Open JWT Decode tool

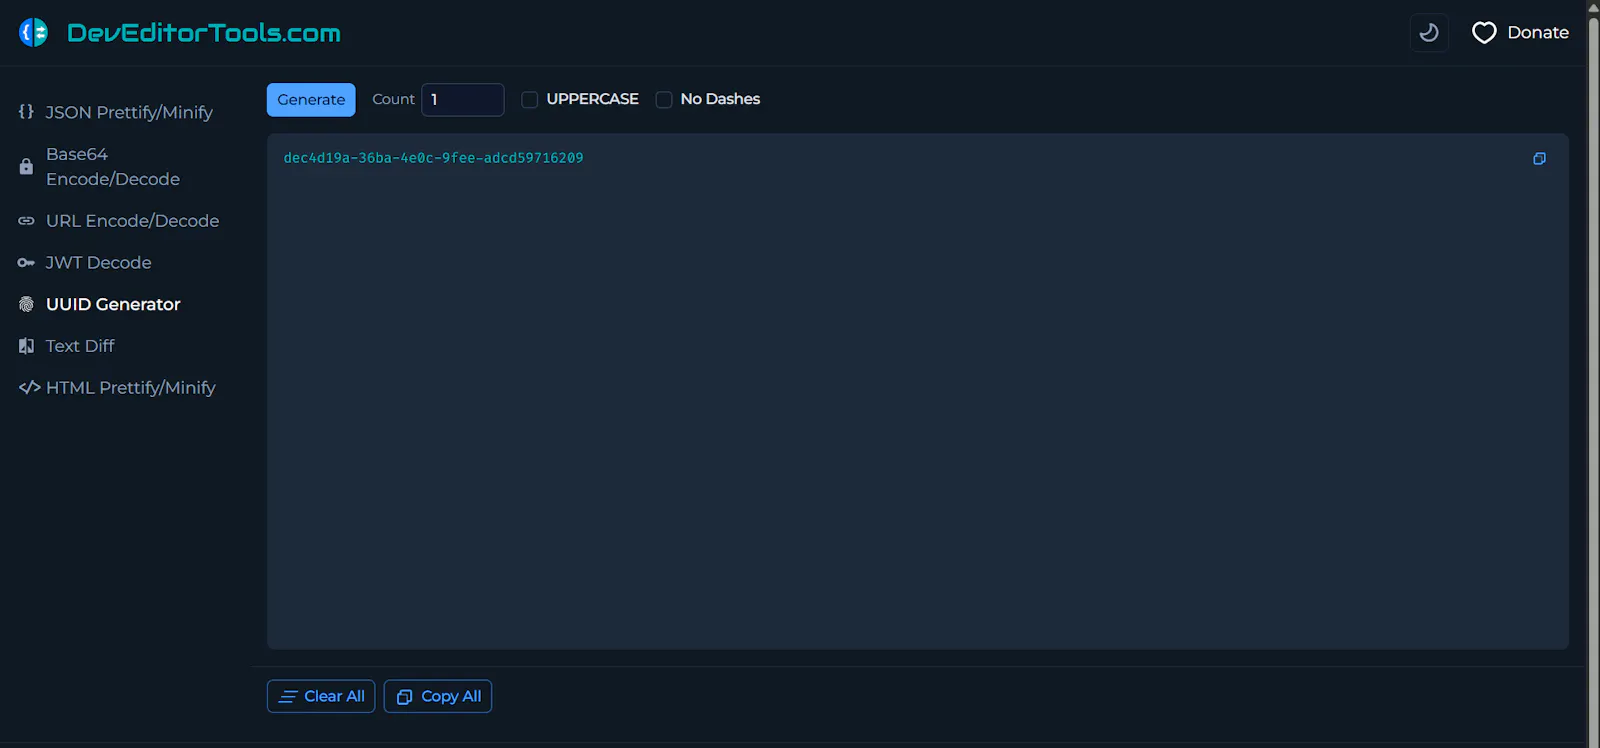[x=98, y=263]
